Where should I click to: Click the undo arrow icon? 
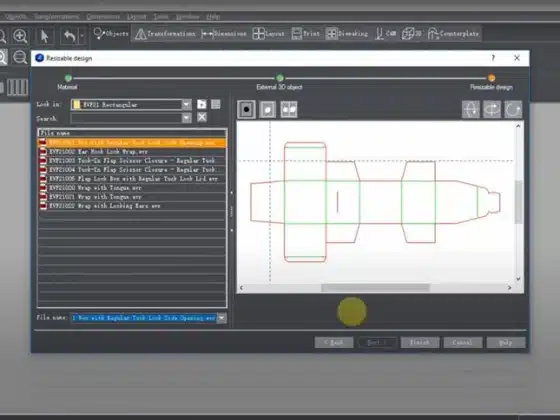tap(69, 36)
